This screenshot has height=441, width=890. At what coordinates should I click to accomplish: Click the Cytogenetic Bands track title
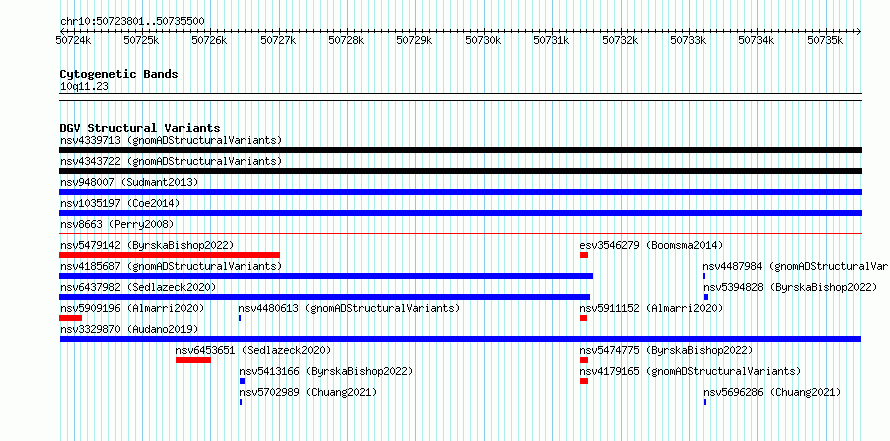tap(119, 74)
